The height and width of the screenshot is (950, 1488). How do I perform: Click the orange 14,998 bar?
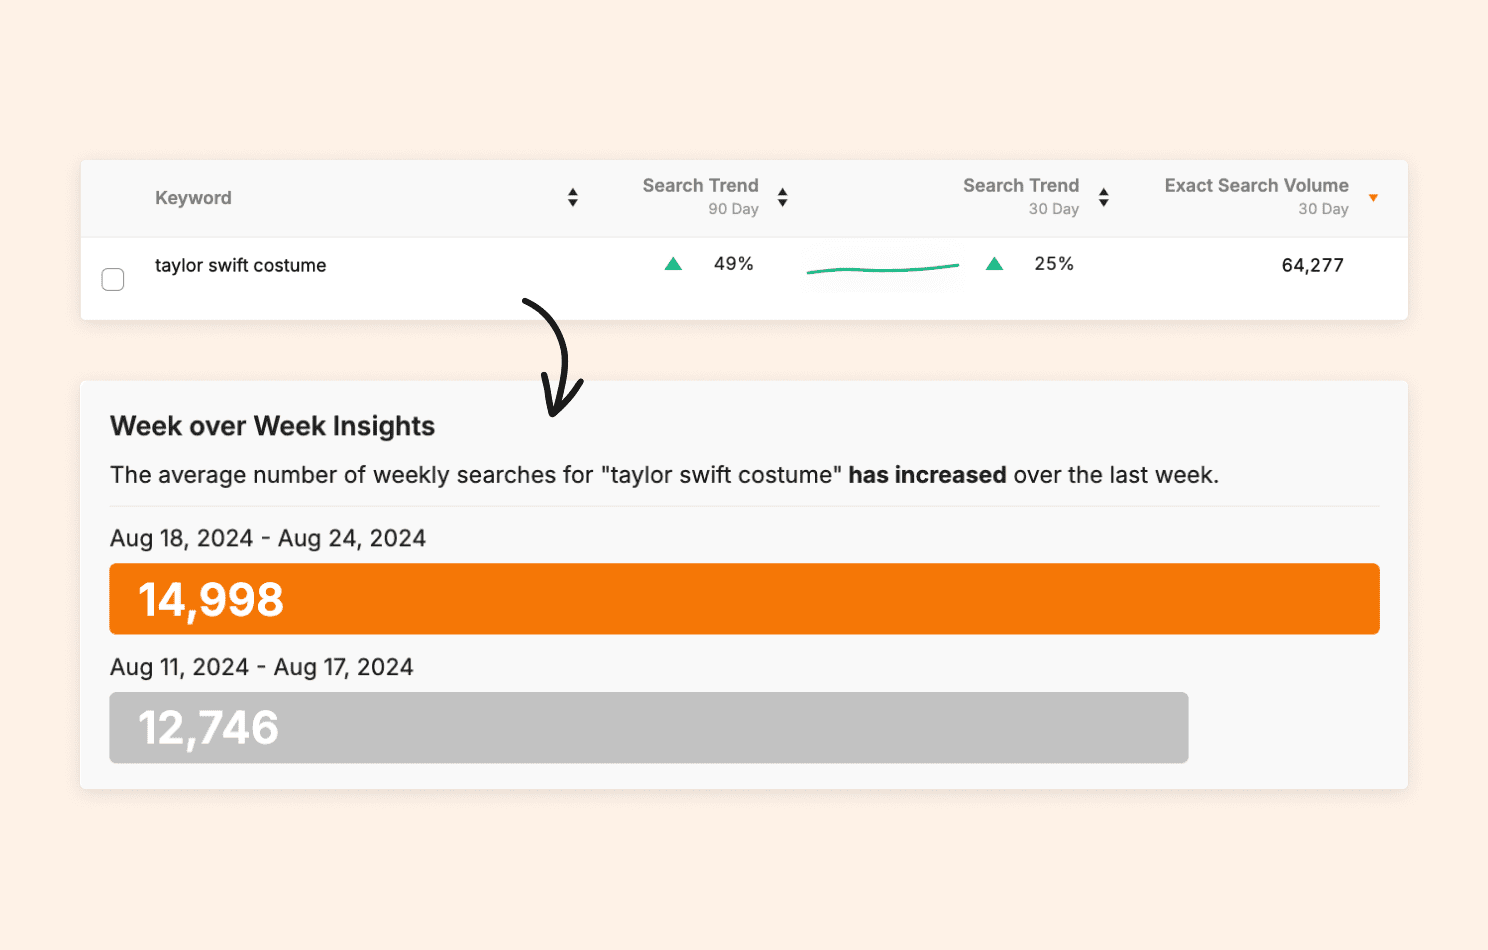point(744,599)
